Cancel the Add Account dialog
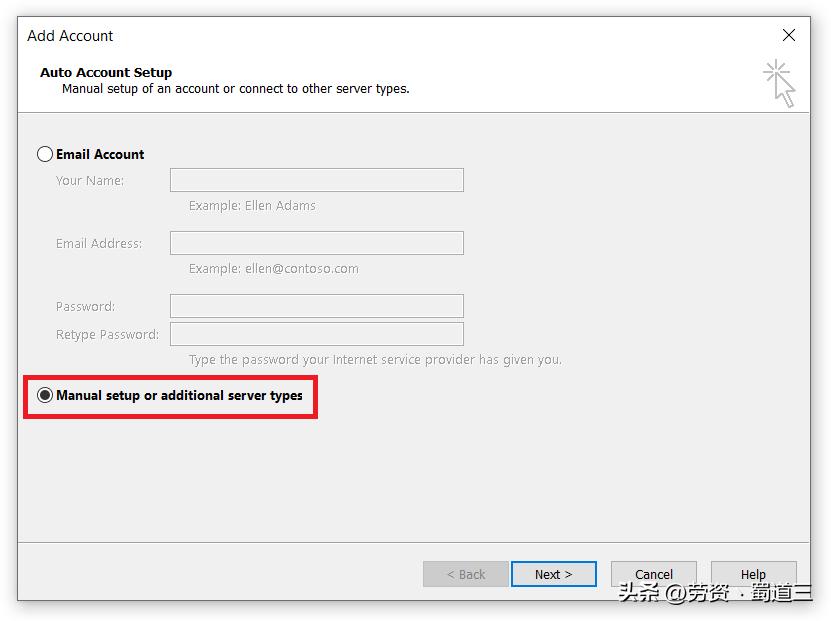 [x=653, y=574]
